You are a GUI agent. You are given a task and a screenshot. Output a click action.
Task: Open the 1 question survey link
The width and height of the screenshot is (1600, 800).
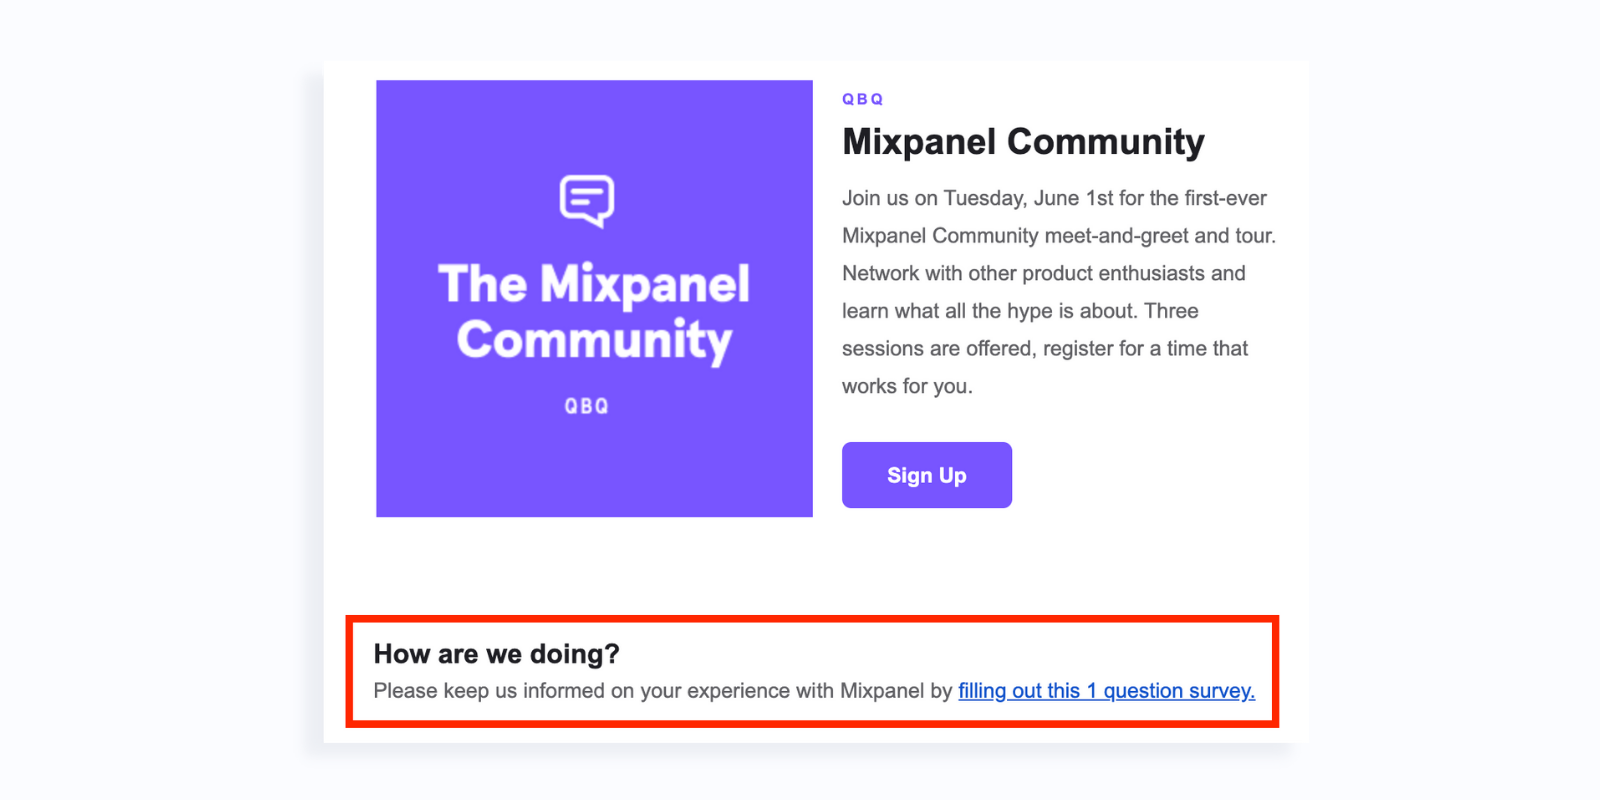point(1106,691)
